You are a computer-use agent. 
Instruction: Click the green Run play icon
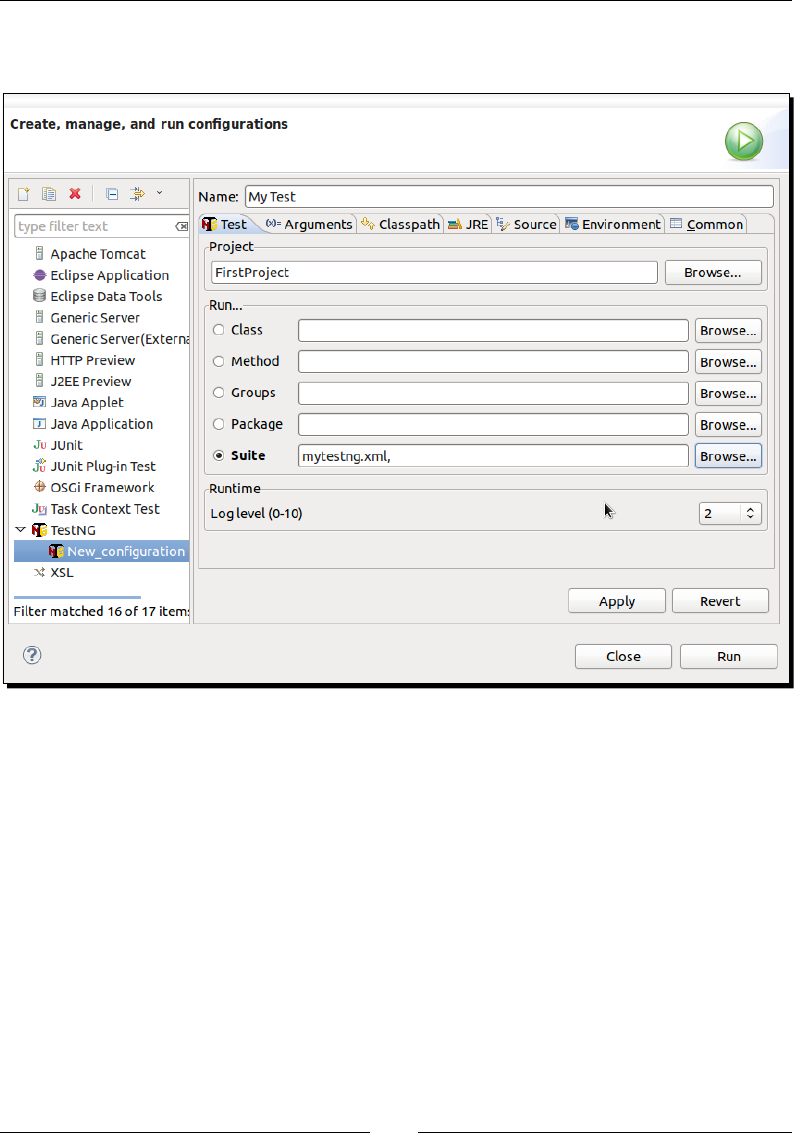743,141
